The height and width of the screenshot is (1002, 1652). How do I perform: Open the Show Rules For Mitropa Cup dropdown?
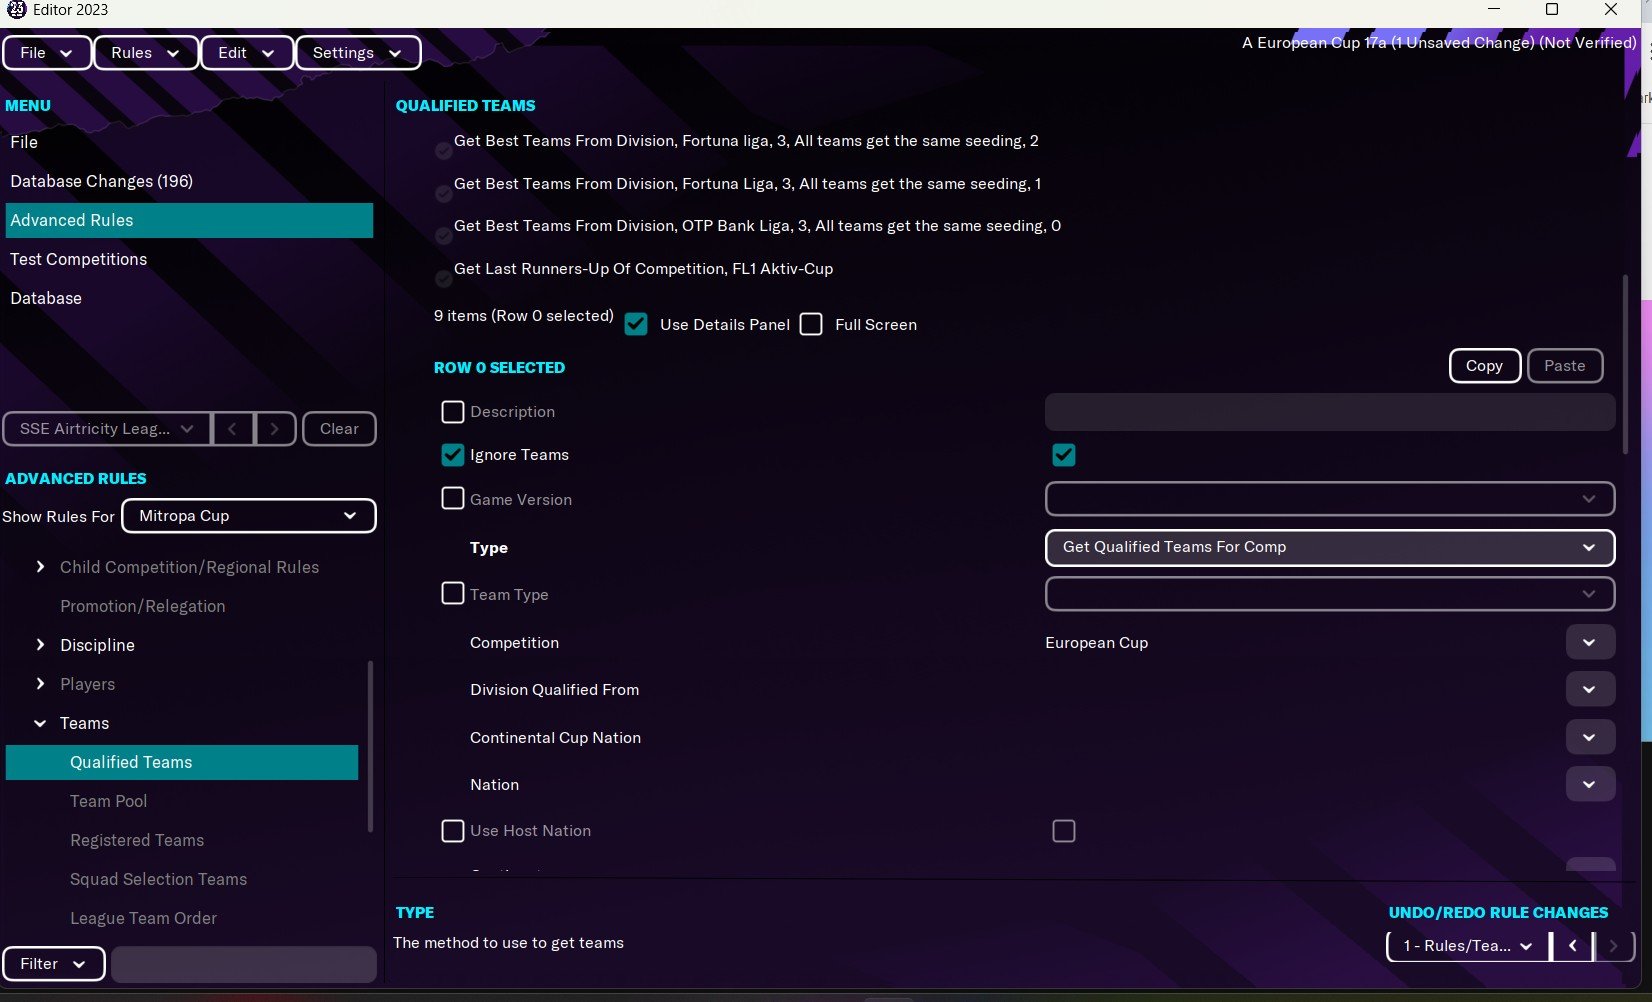(x=249, y=516)
